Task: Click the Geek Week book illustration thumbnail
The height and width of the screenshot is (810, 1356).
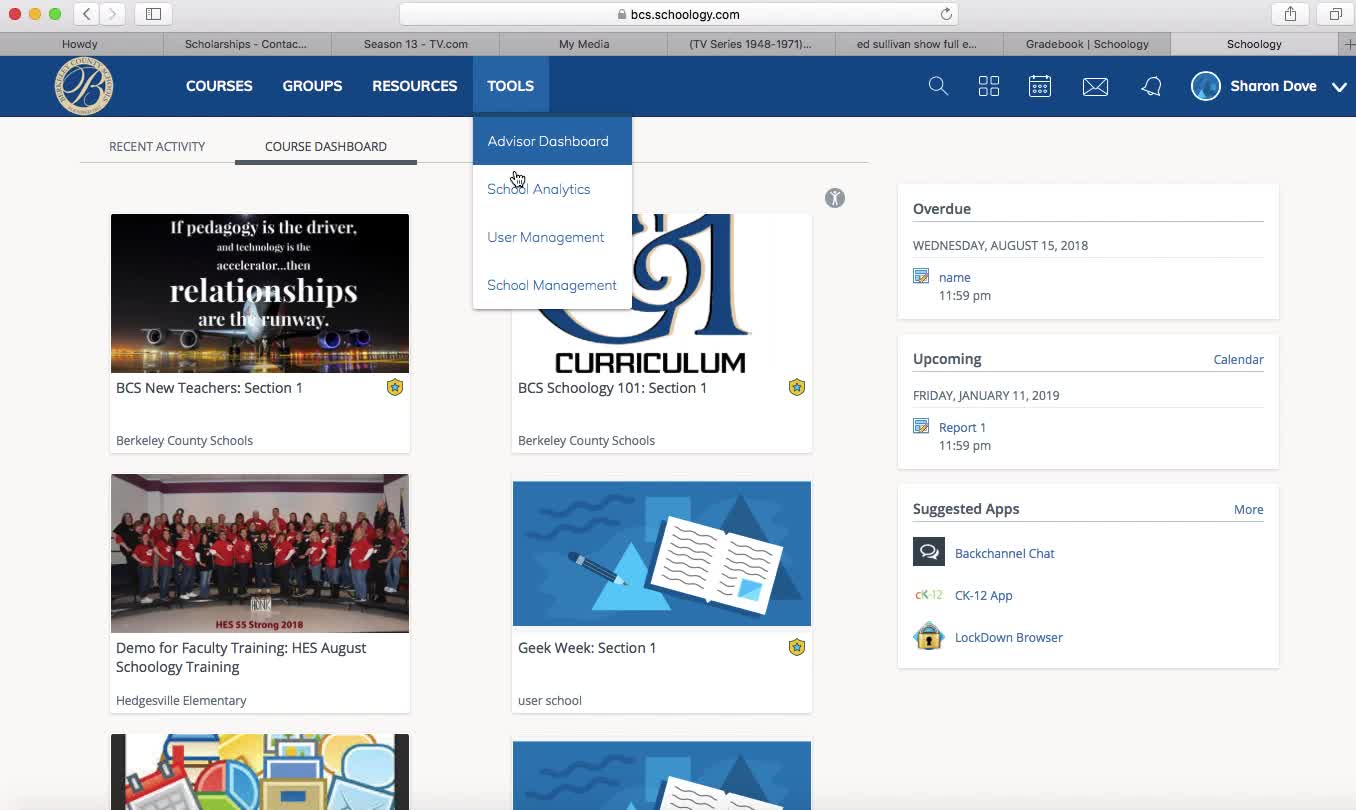Action: click(x=662, y=553)
